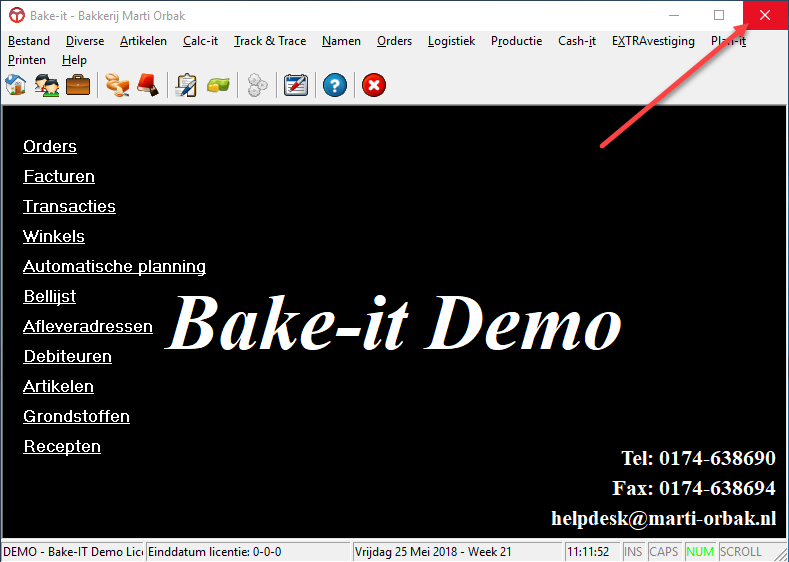Click the blue question mark help icon
Viewport: 789px width, 562px height.
point(335,85)
